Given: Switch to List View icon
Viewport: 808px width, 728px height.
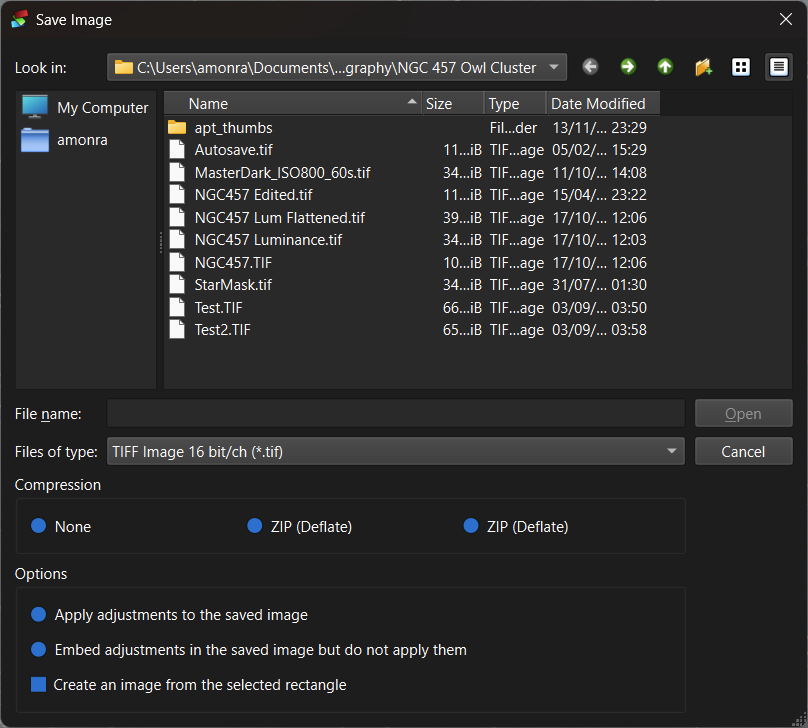Looking at the screenshot, I should pos(741,67).
